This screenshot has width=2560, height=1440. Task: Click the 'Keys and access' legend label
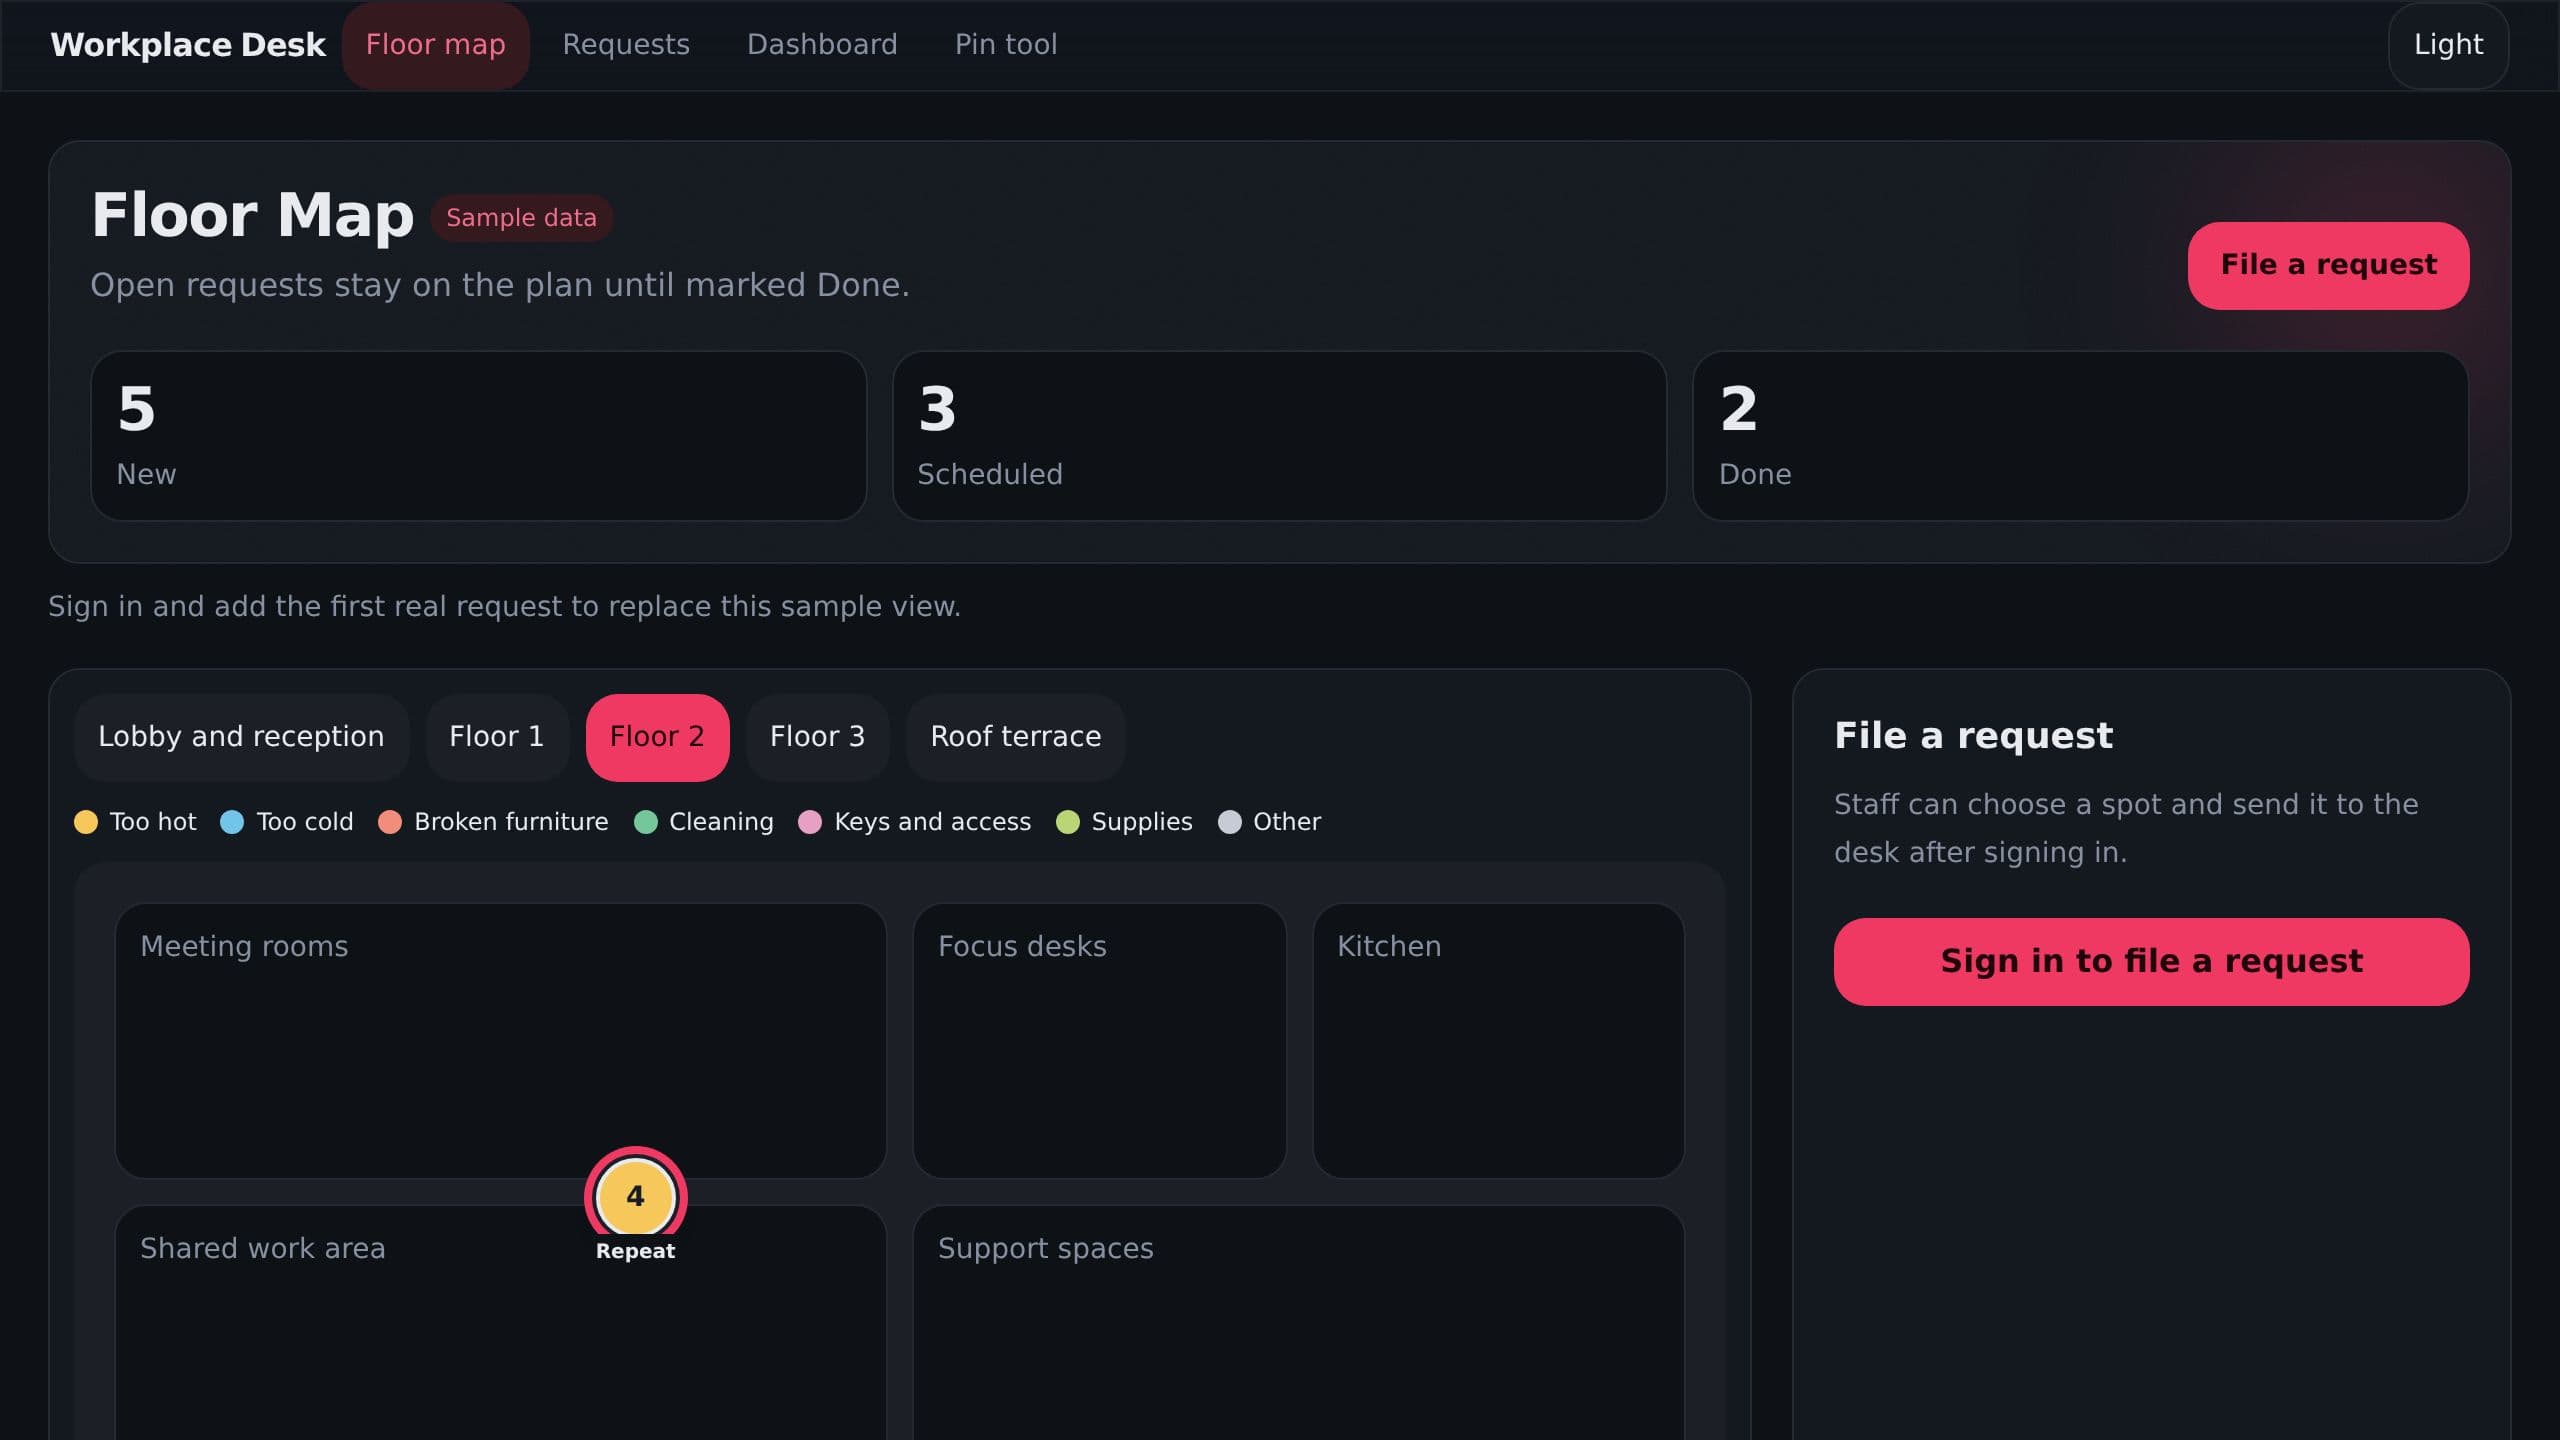(x=932, y=822)
